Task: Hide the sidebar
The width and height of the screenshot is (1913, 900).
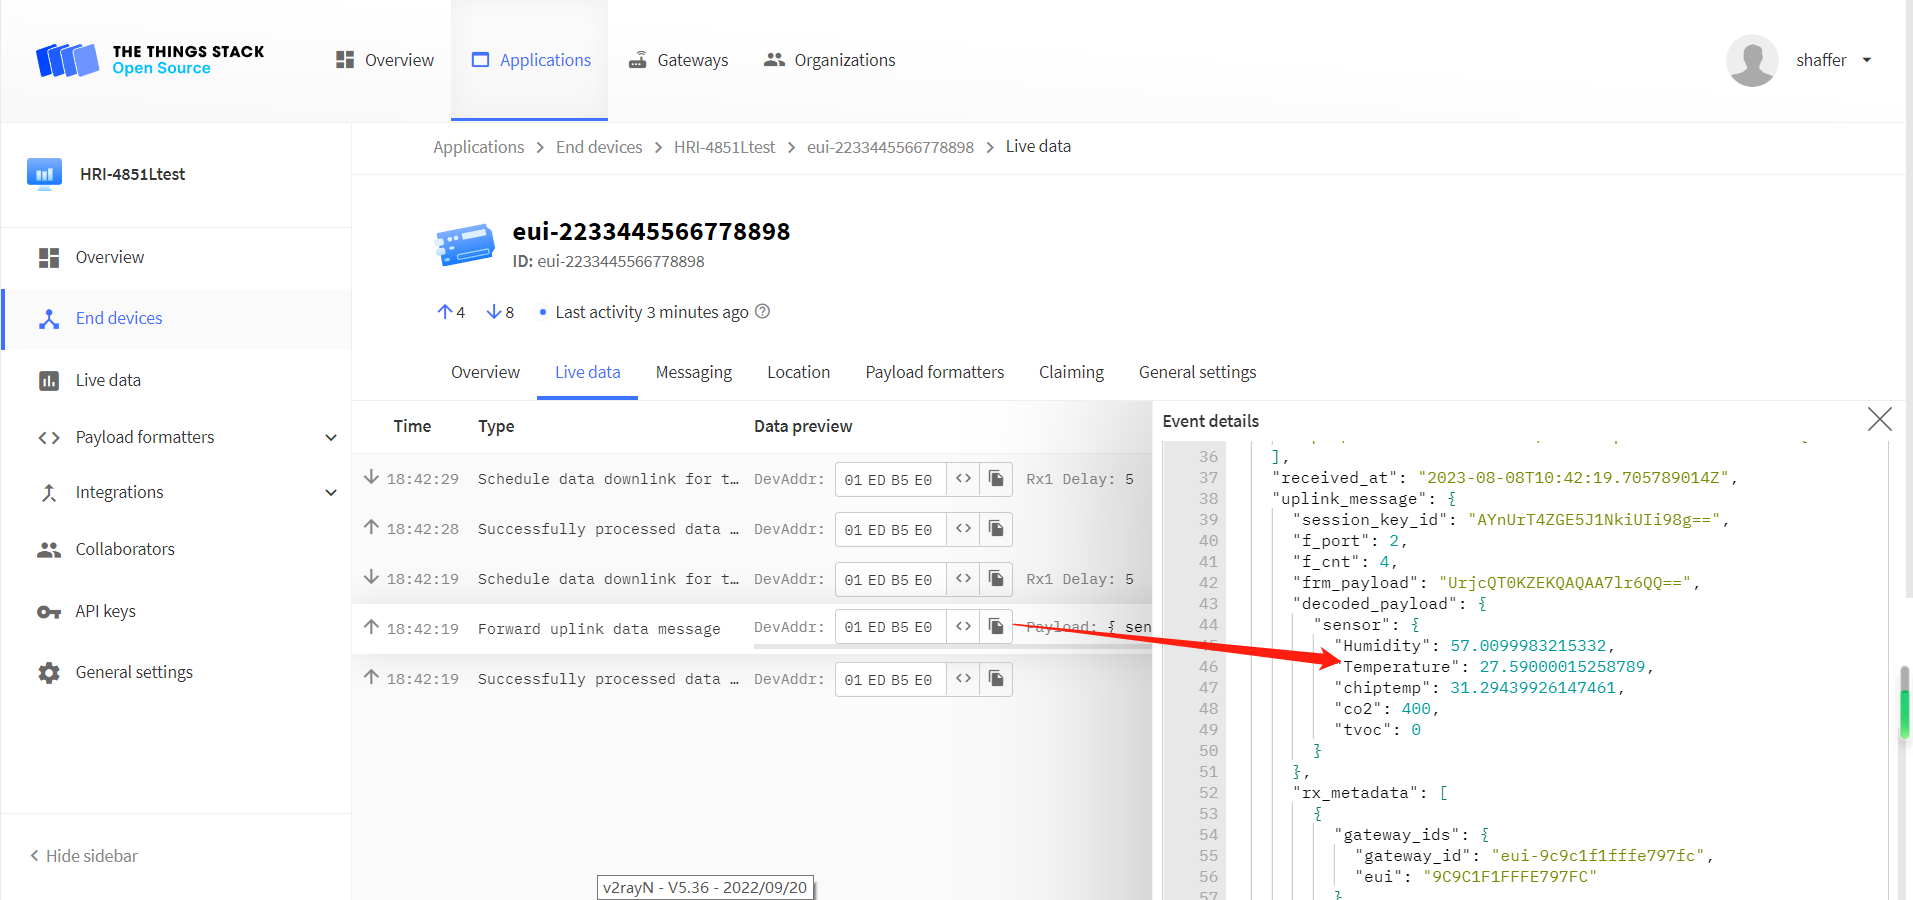Action: 84,856
